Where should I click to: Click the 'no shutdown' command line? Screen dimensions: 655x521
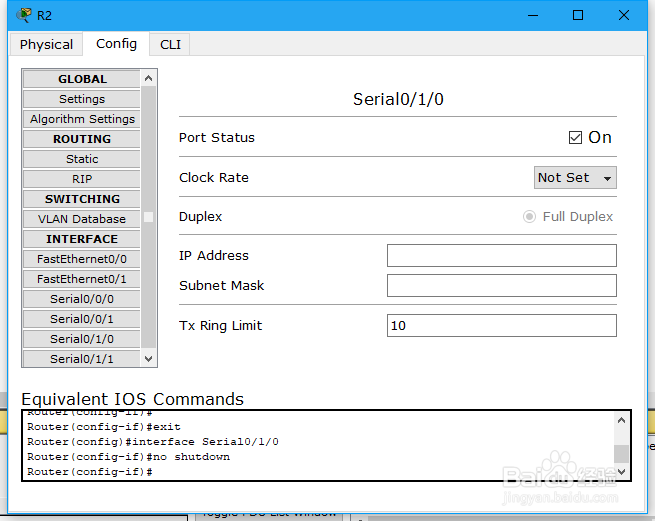tap(128, 457)
